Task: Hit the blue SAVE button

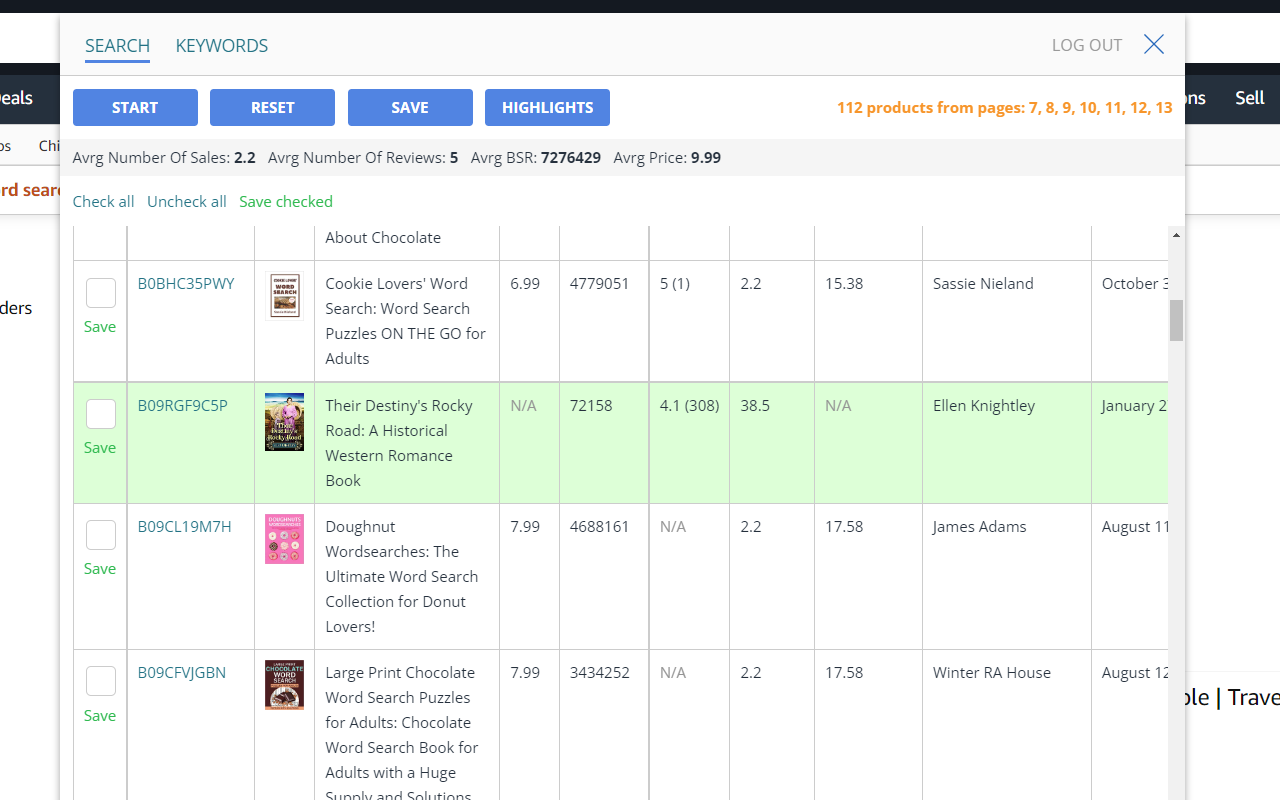Action: click(410, 108)
